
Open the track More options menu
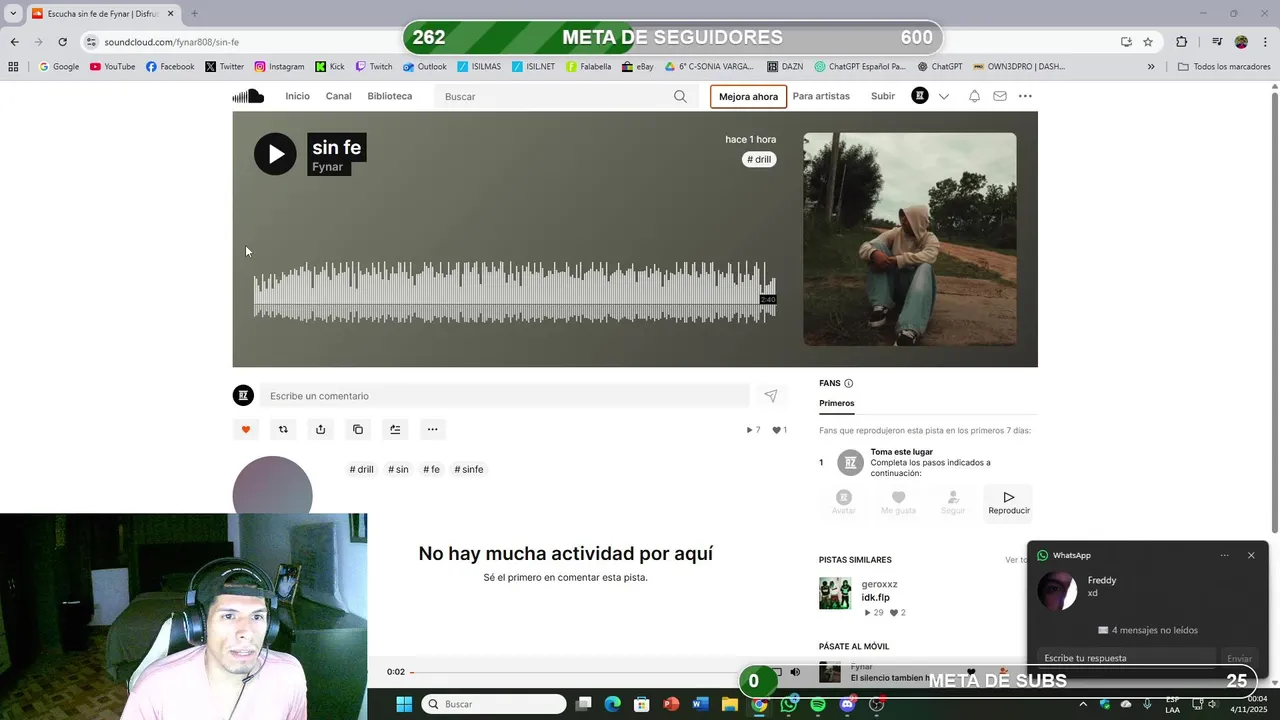click(x=432, y=429)
